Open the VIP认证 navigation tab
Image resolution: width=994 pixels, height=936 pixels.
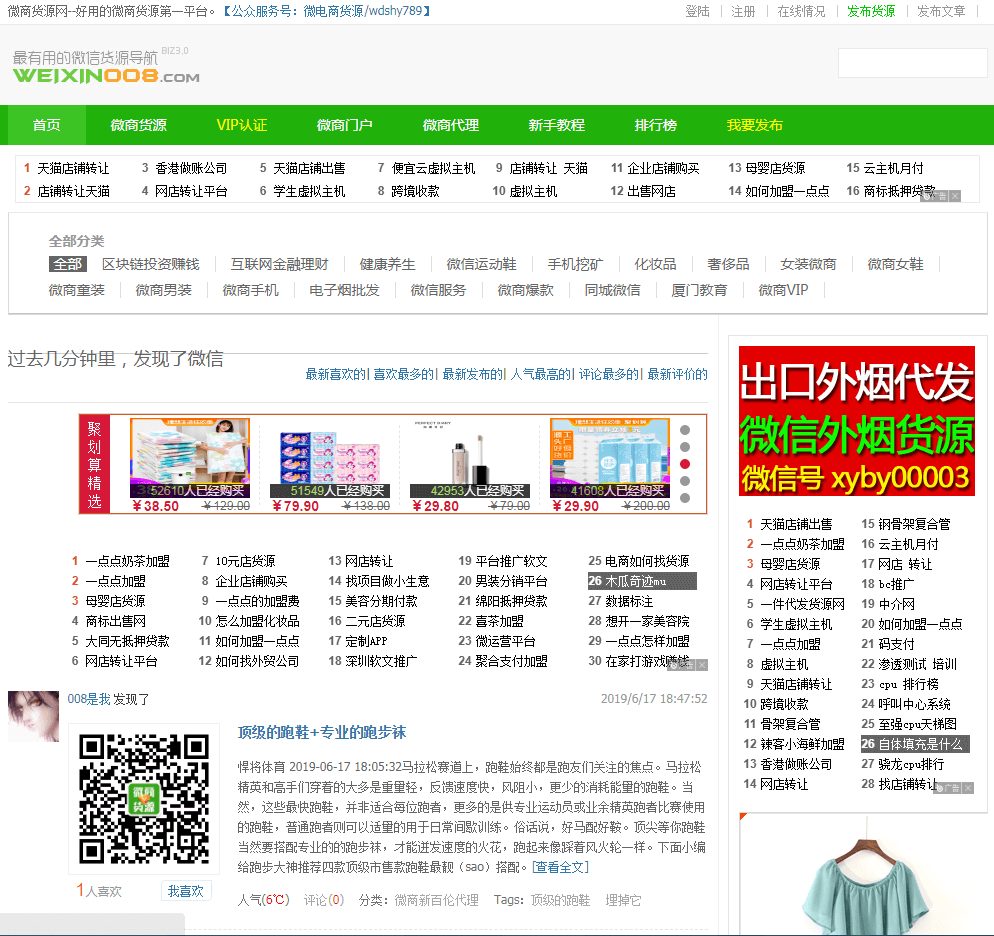coord(242,125)
